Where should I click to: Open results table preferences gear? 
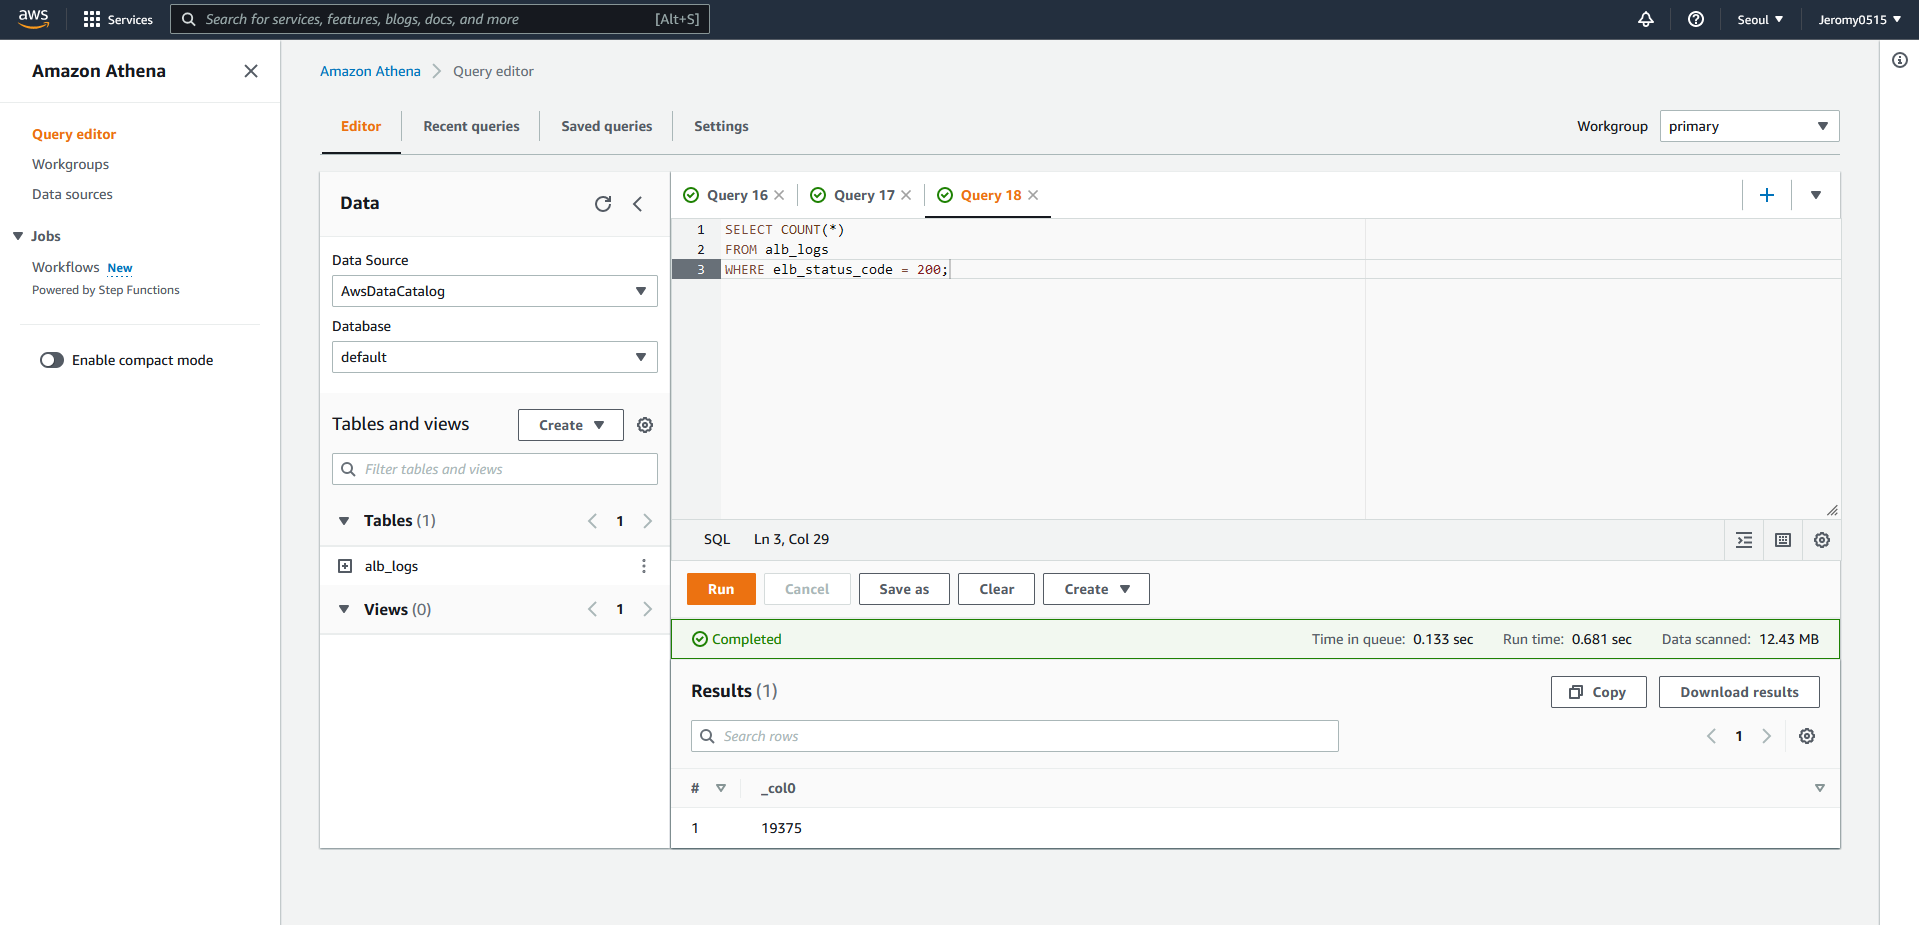[x=1807, y=736]
